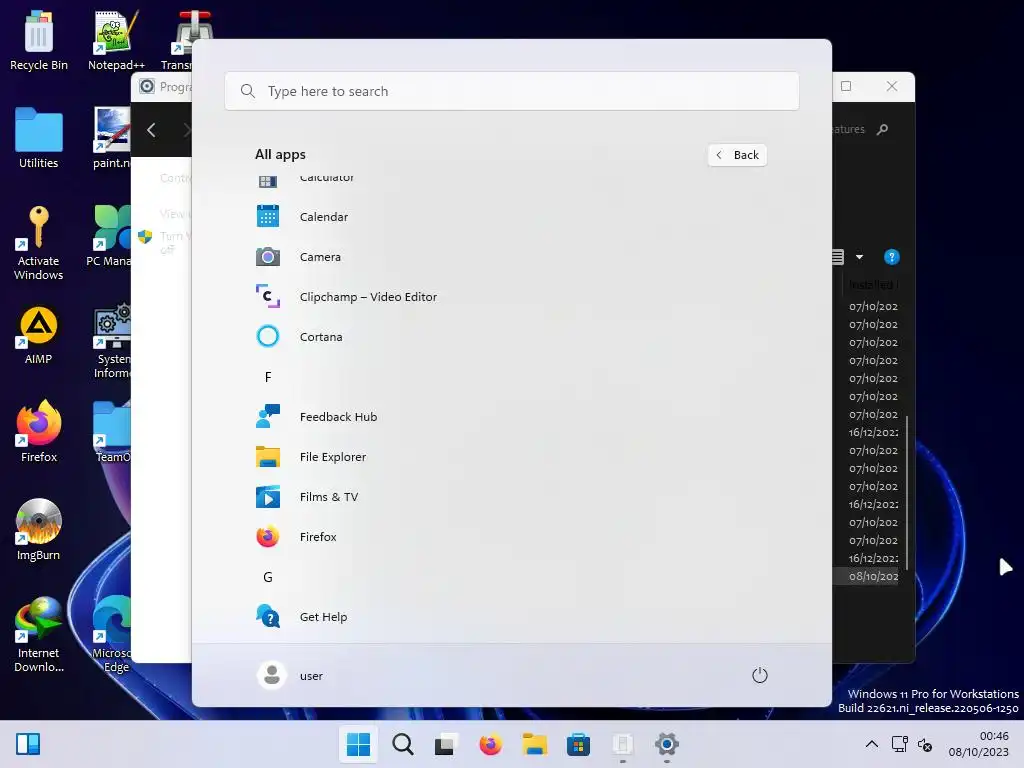Open Task View on the taskbar
This screenshot has width=1024, height=768.
click(x=445, y=744)
